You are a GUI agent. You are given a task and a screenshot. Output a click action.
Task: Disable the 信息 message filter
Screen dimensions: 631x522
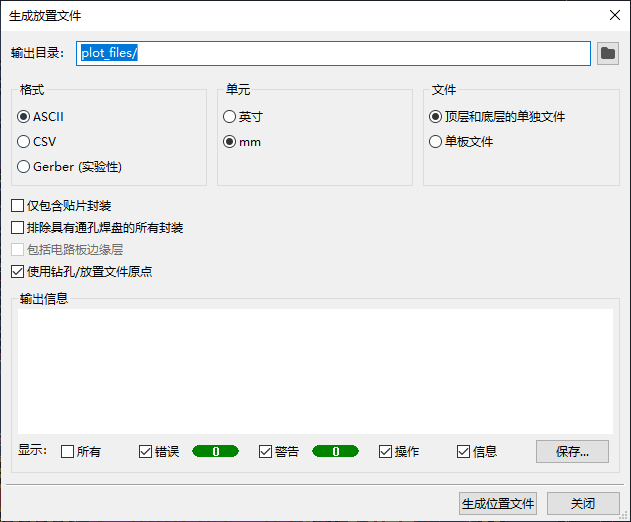tap(464, 451)
